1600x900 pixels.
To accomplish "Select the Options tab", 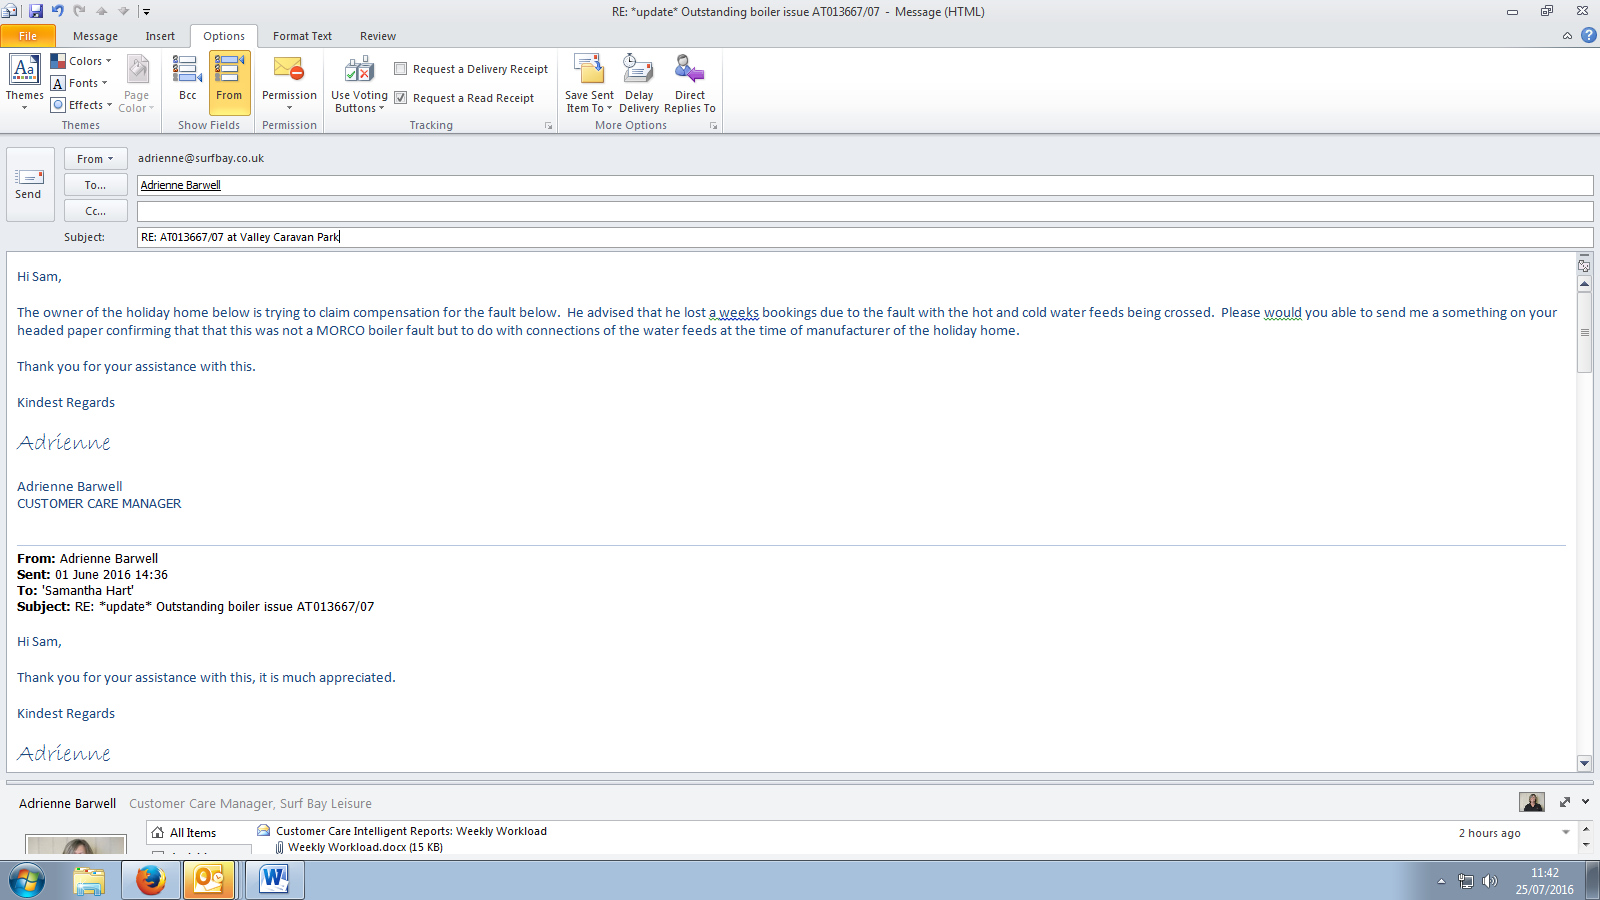I will (x=224, y=36).
